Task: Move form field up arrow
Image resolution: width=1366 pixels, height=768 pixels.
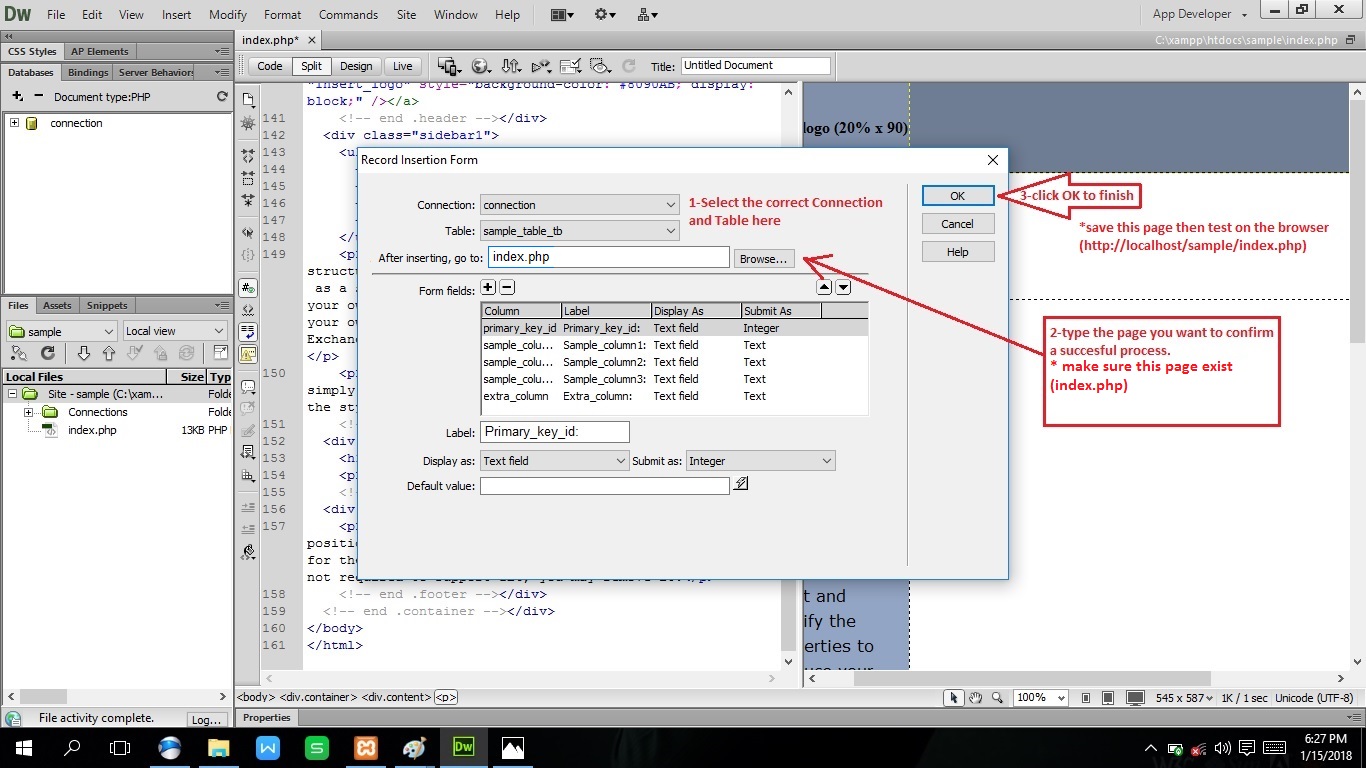Action: [824, 288]
